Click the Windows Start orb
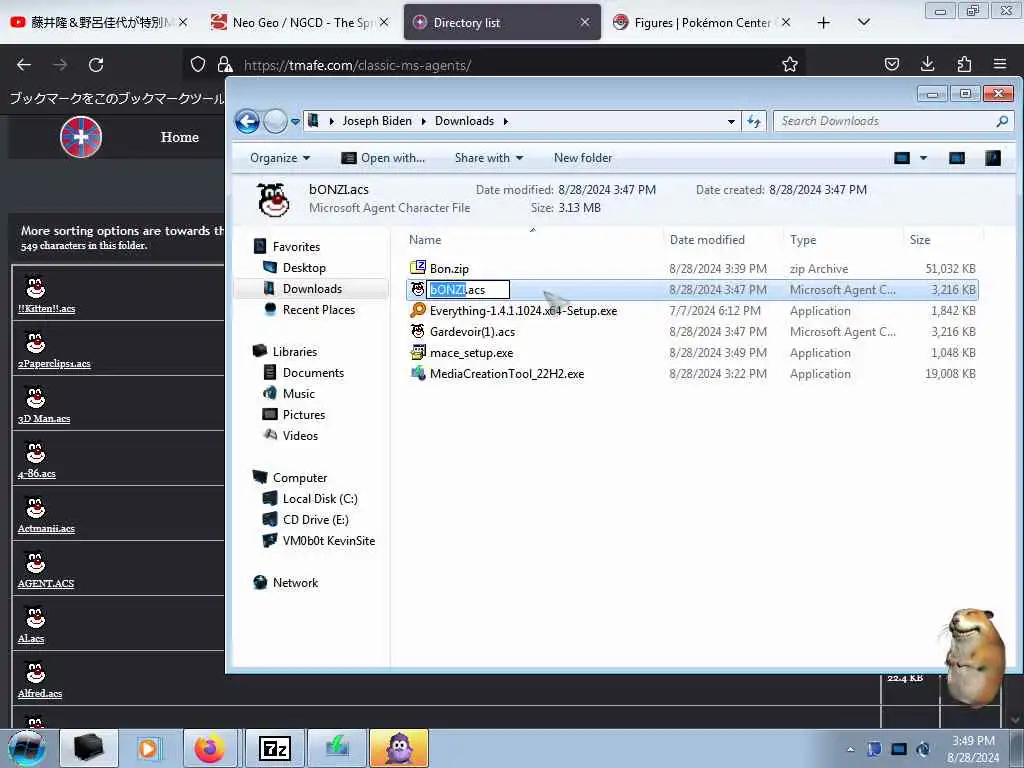Image resolution: width=1024 pixels, height=768 pixels. point(27,748)
